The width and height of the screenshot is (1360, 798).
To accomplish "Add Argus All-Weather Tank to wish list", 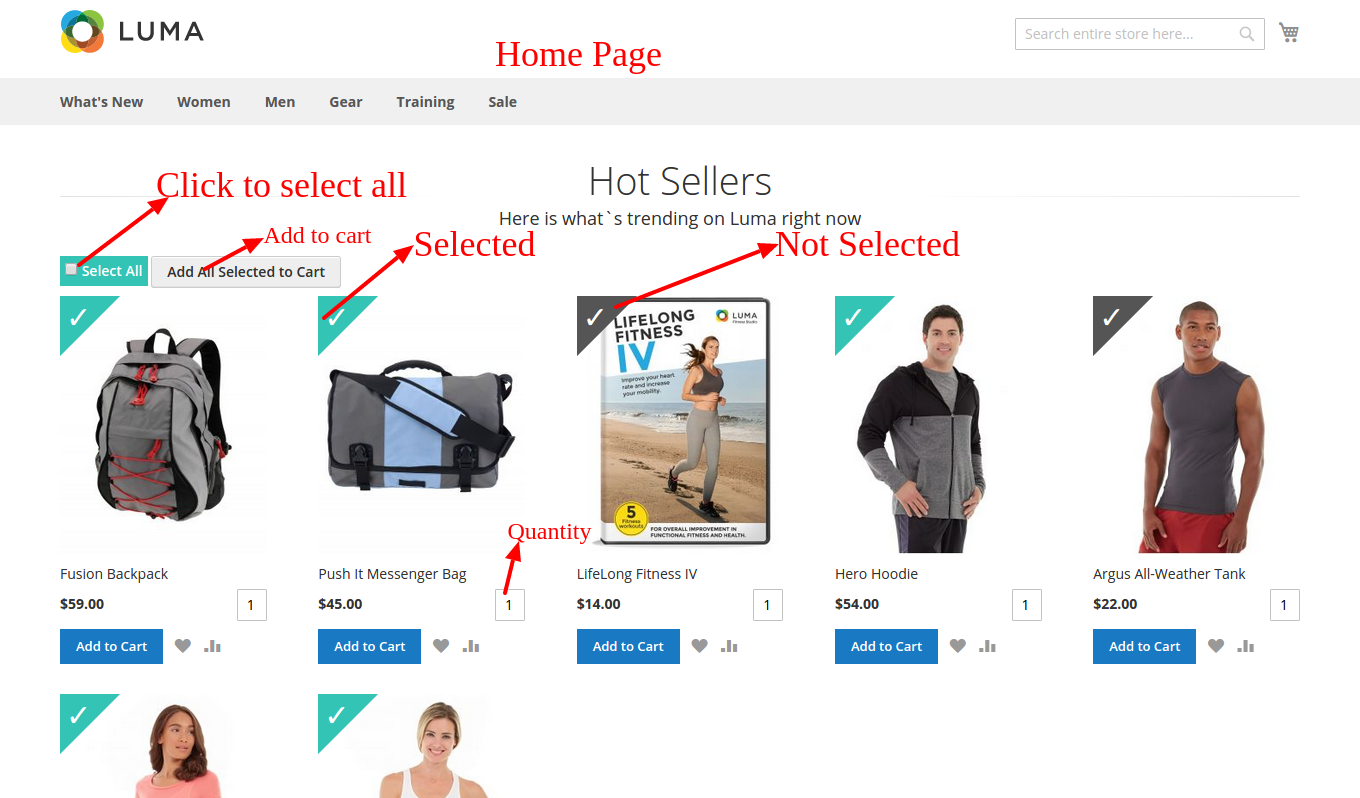I will click(1216, 646).
